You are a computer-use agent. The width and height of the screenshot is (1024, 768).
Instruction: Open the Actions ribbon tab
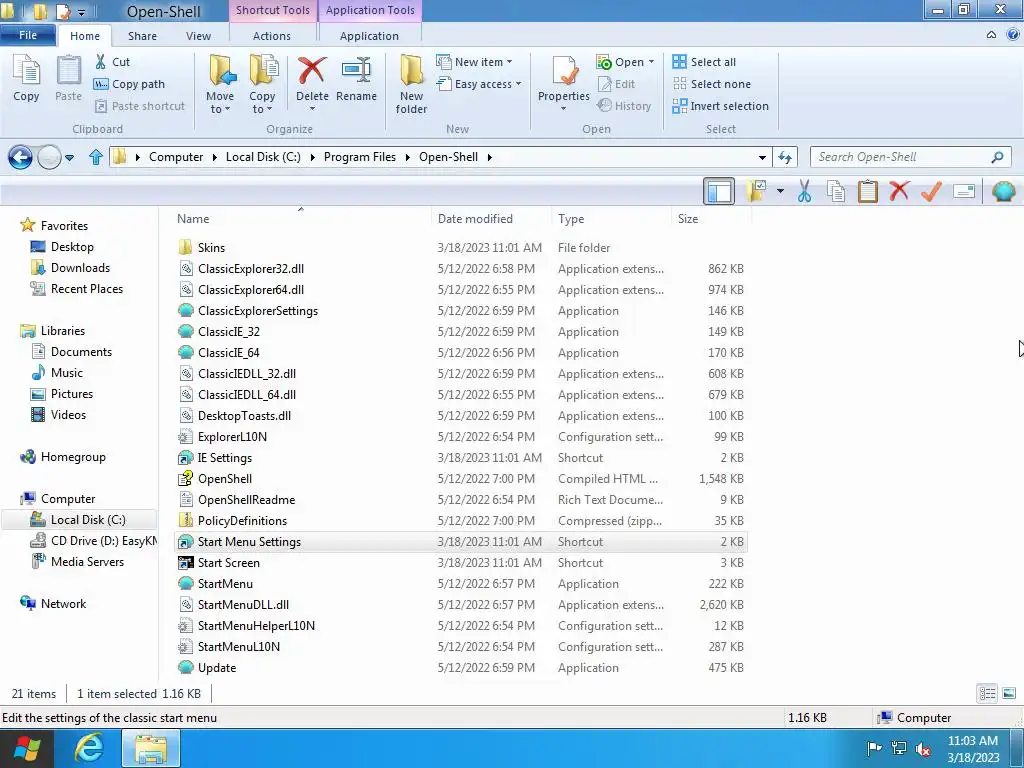272,36
